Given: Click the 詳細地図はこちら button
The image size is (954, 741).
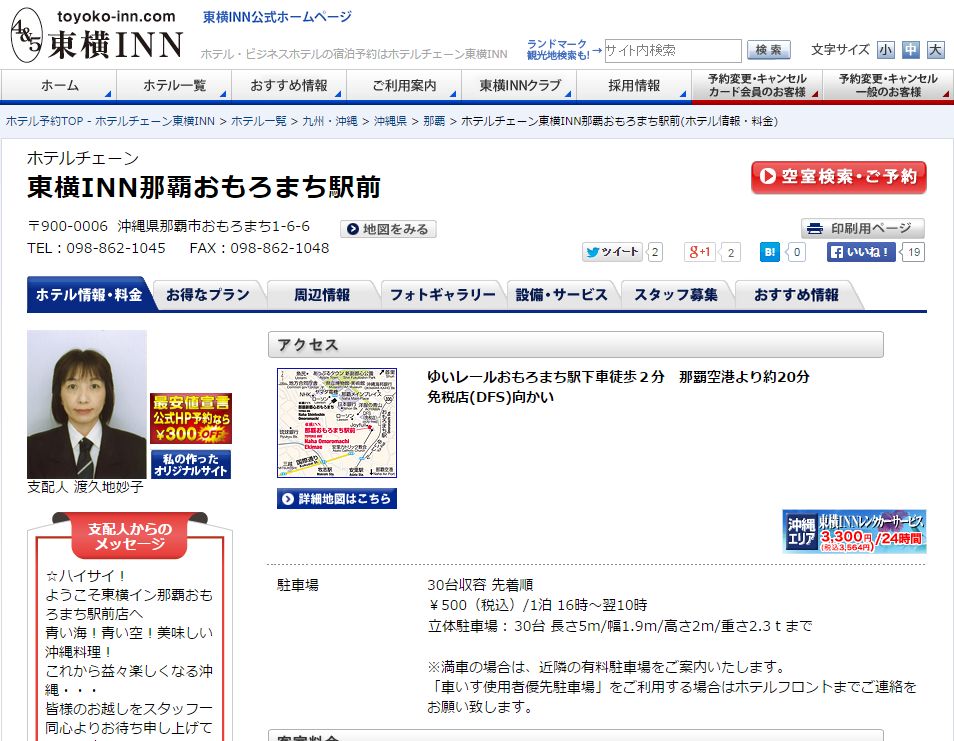Looking at the screenshot, I should click(x=336, y=499).
